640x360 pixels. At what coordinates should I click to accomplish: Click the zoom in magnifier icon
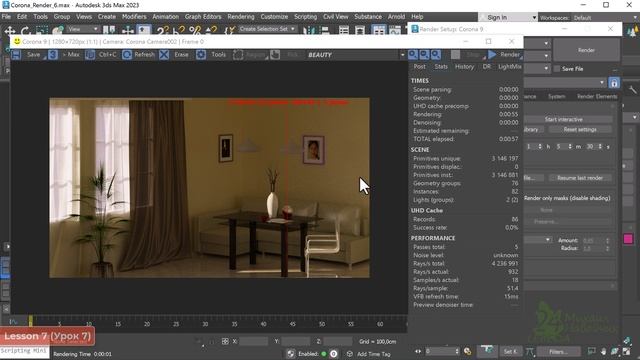(413, 55)
